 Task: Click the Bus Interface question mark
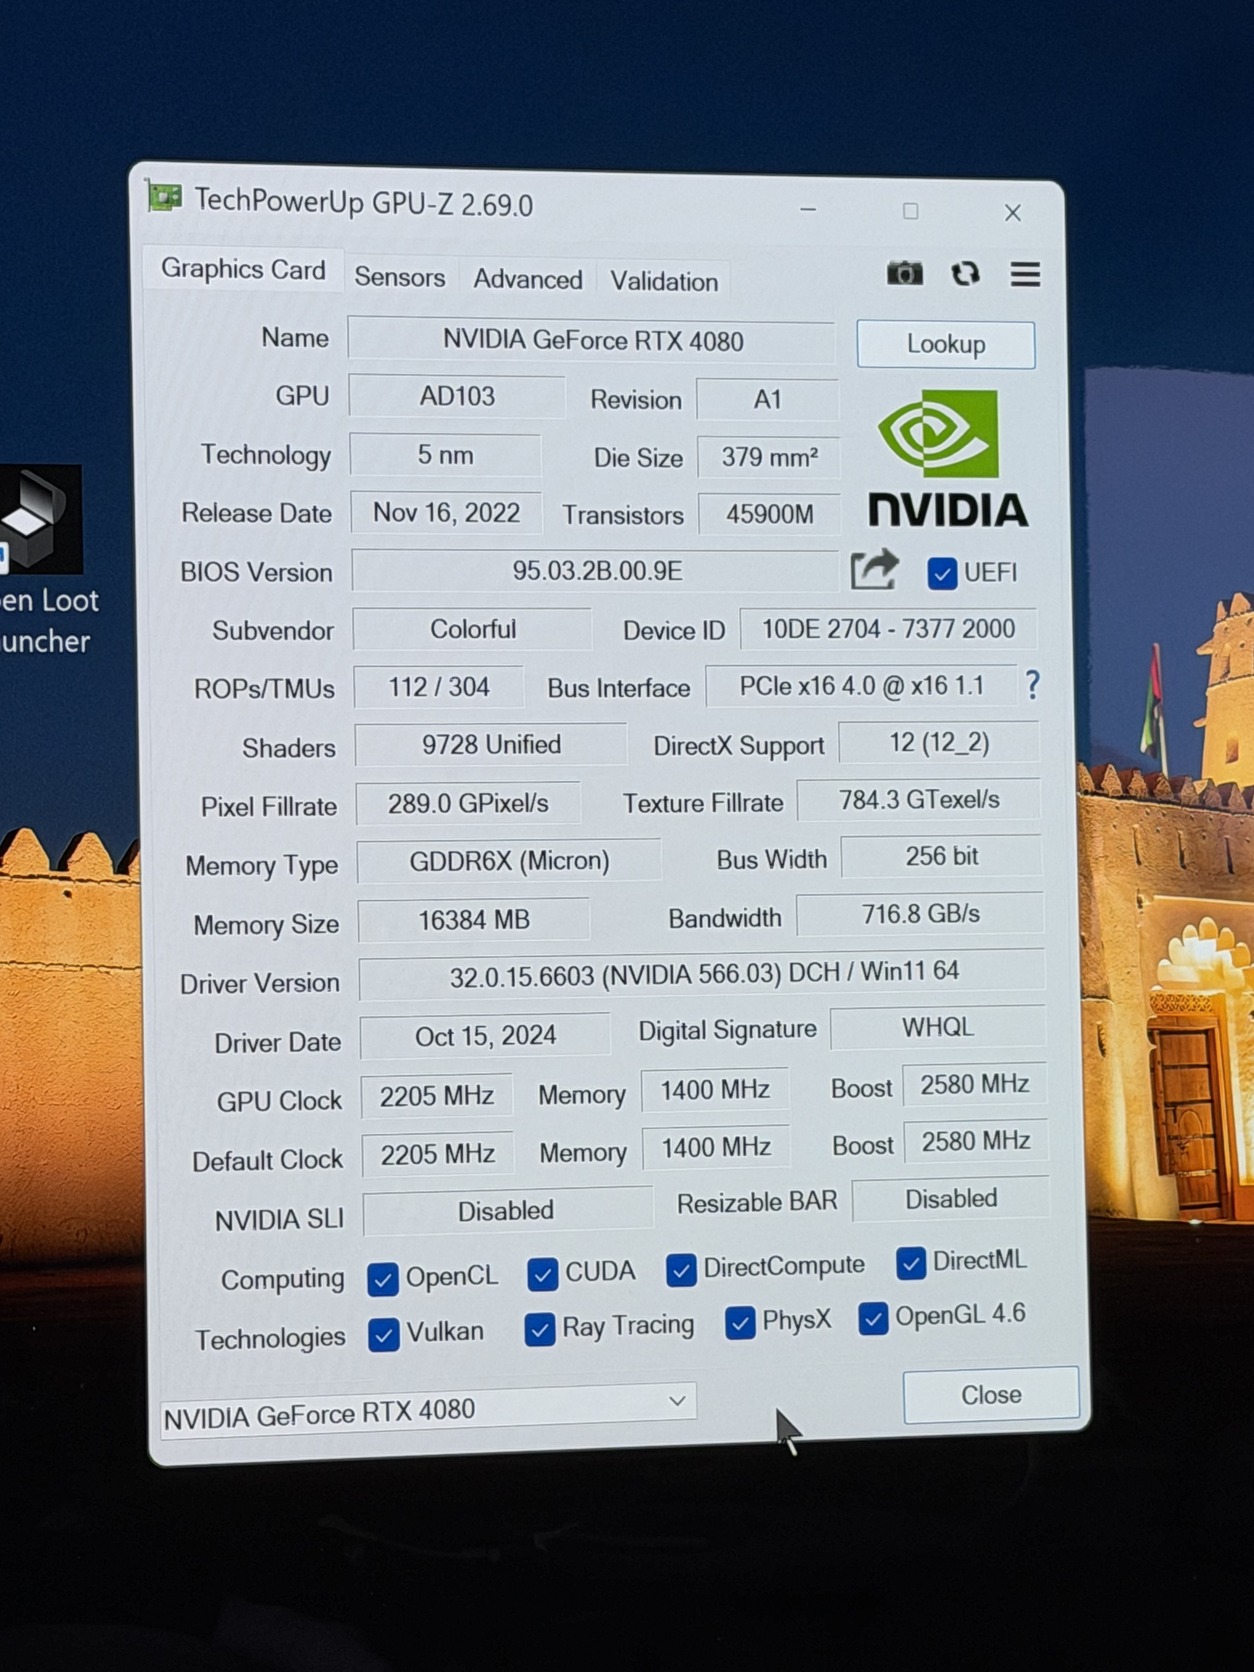point(1032,685)
